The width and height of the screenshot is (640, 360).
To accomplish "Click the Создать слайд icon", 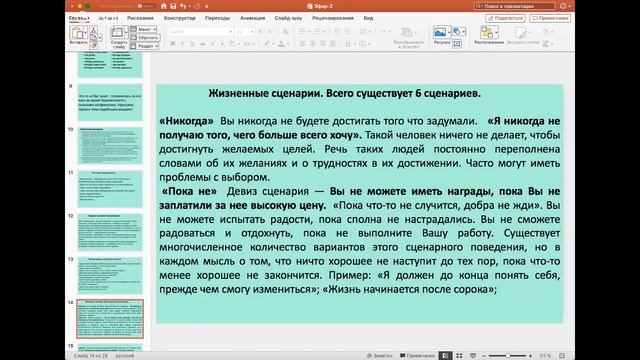I will click(117, 32).
